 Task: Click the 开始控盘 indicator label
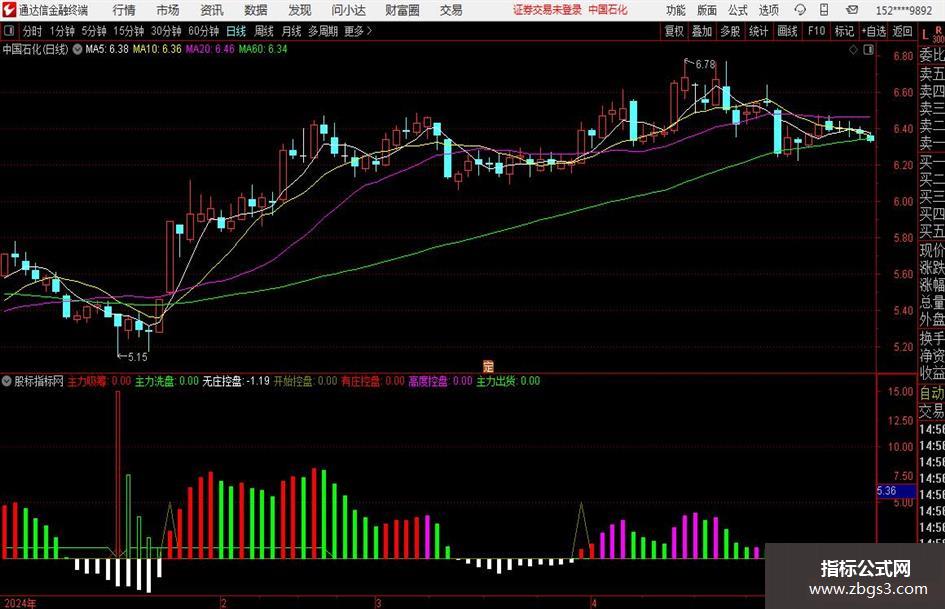coord(306,381)
